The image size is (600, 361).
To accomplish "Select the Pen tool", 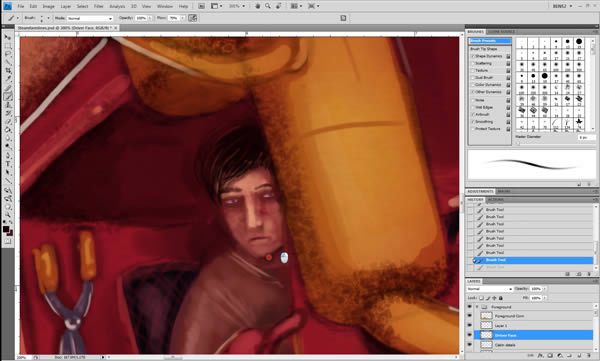I will point(7,155).
